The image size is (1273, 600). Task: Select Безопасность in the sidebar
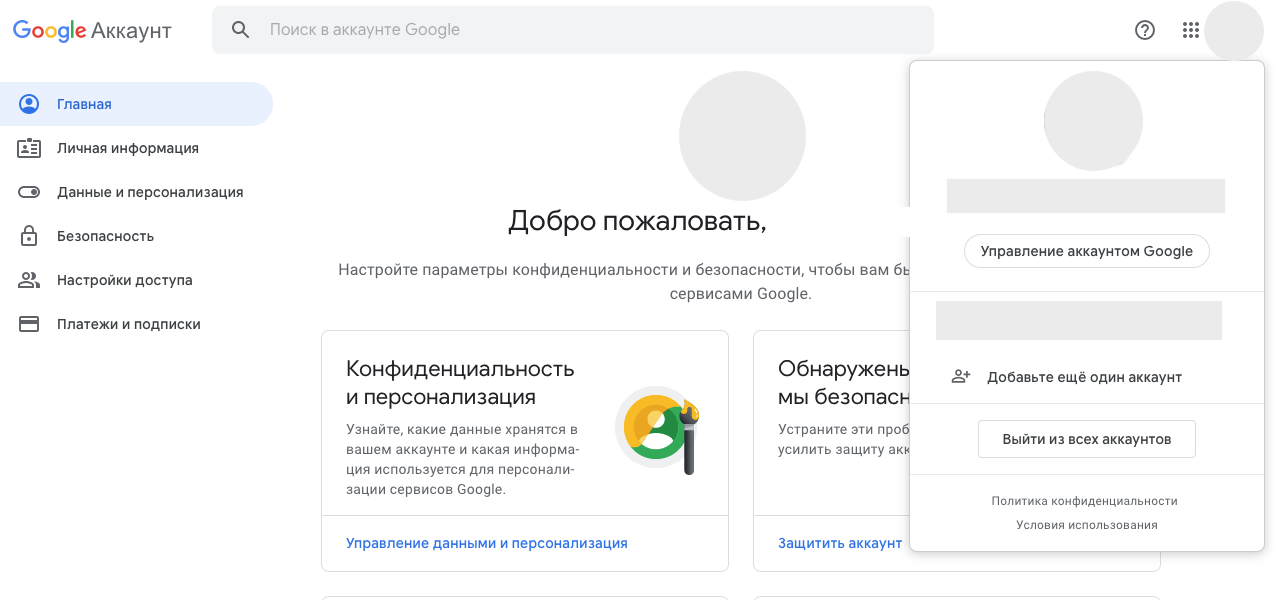pos(105,236)
